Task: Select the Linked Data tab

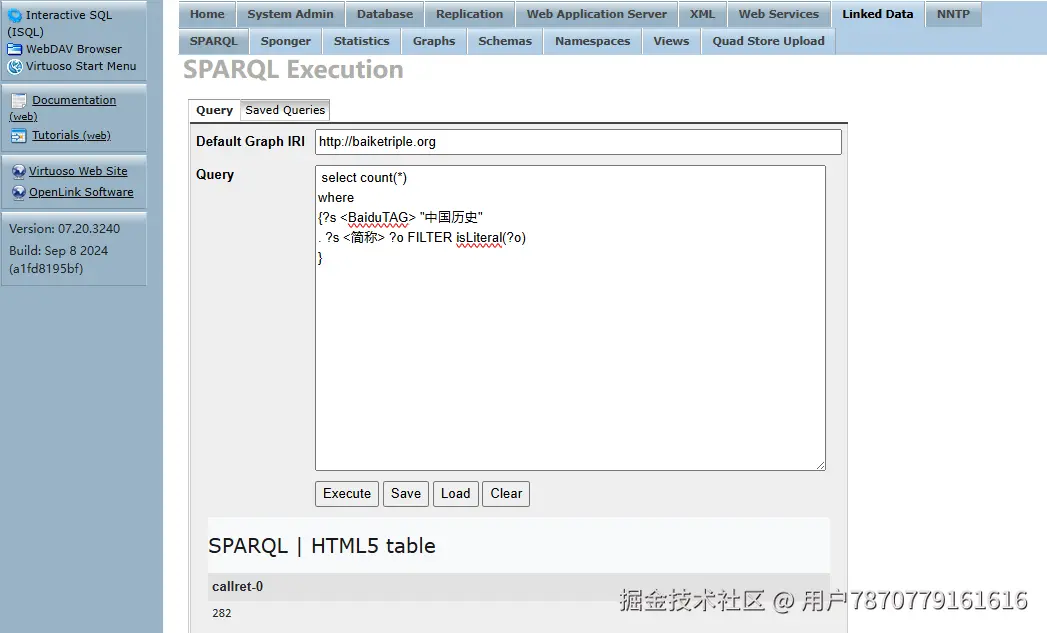Action: point(877,14)
